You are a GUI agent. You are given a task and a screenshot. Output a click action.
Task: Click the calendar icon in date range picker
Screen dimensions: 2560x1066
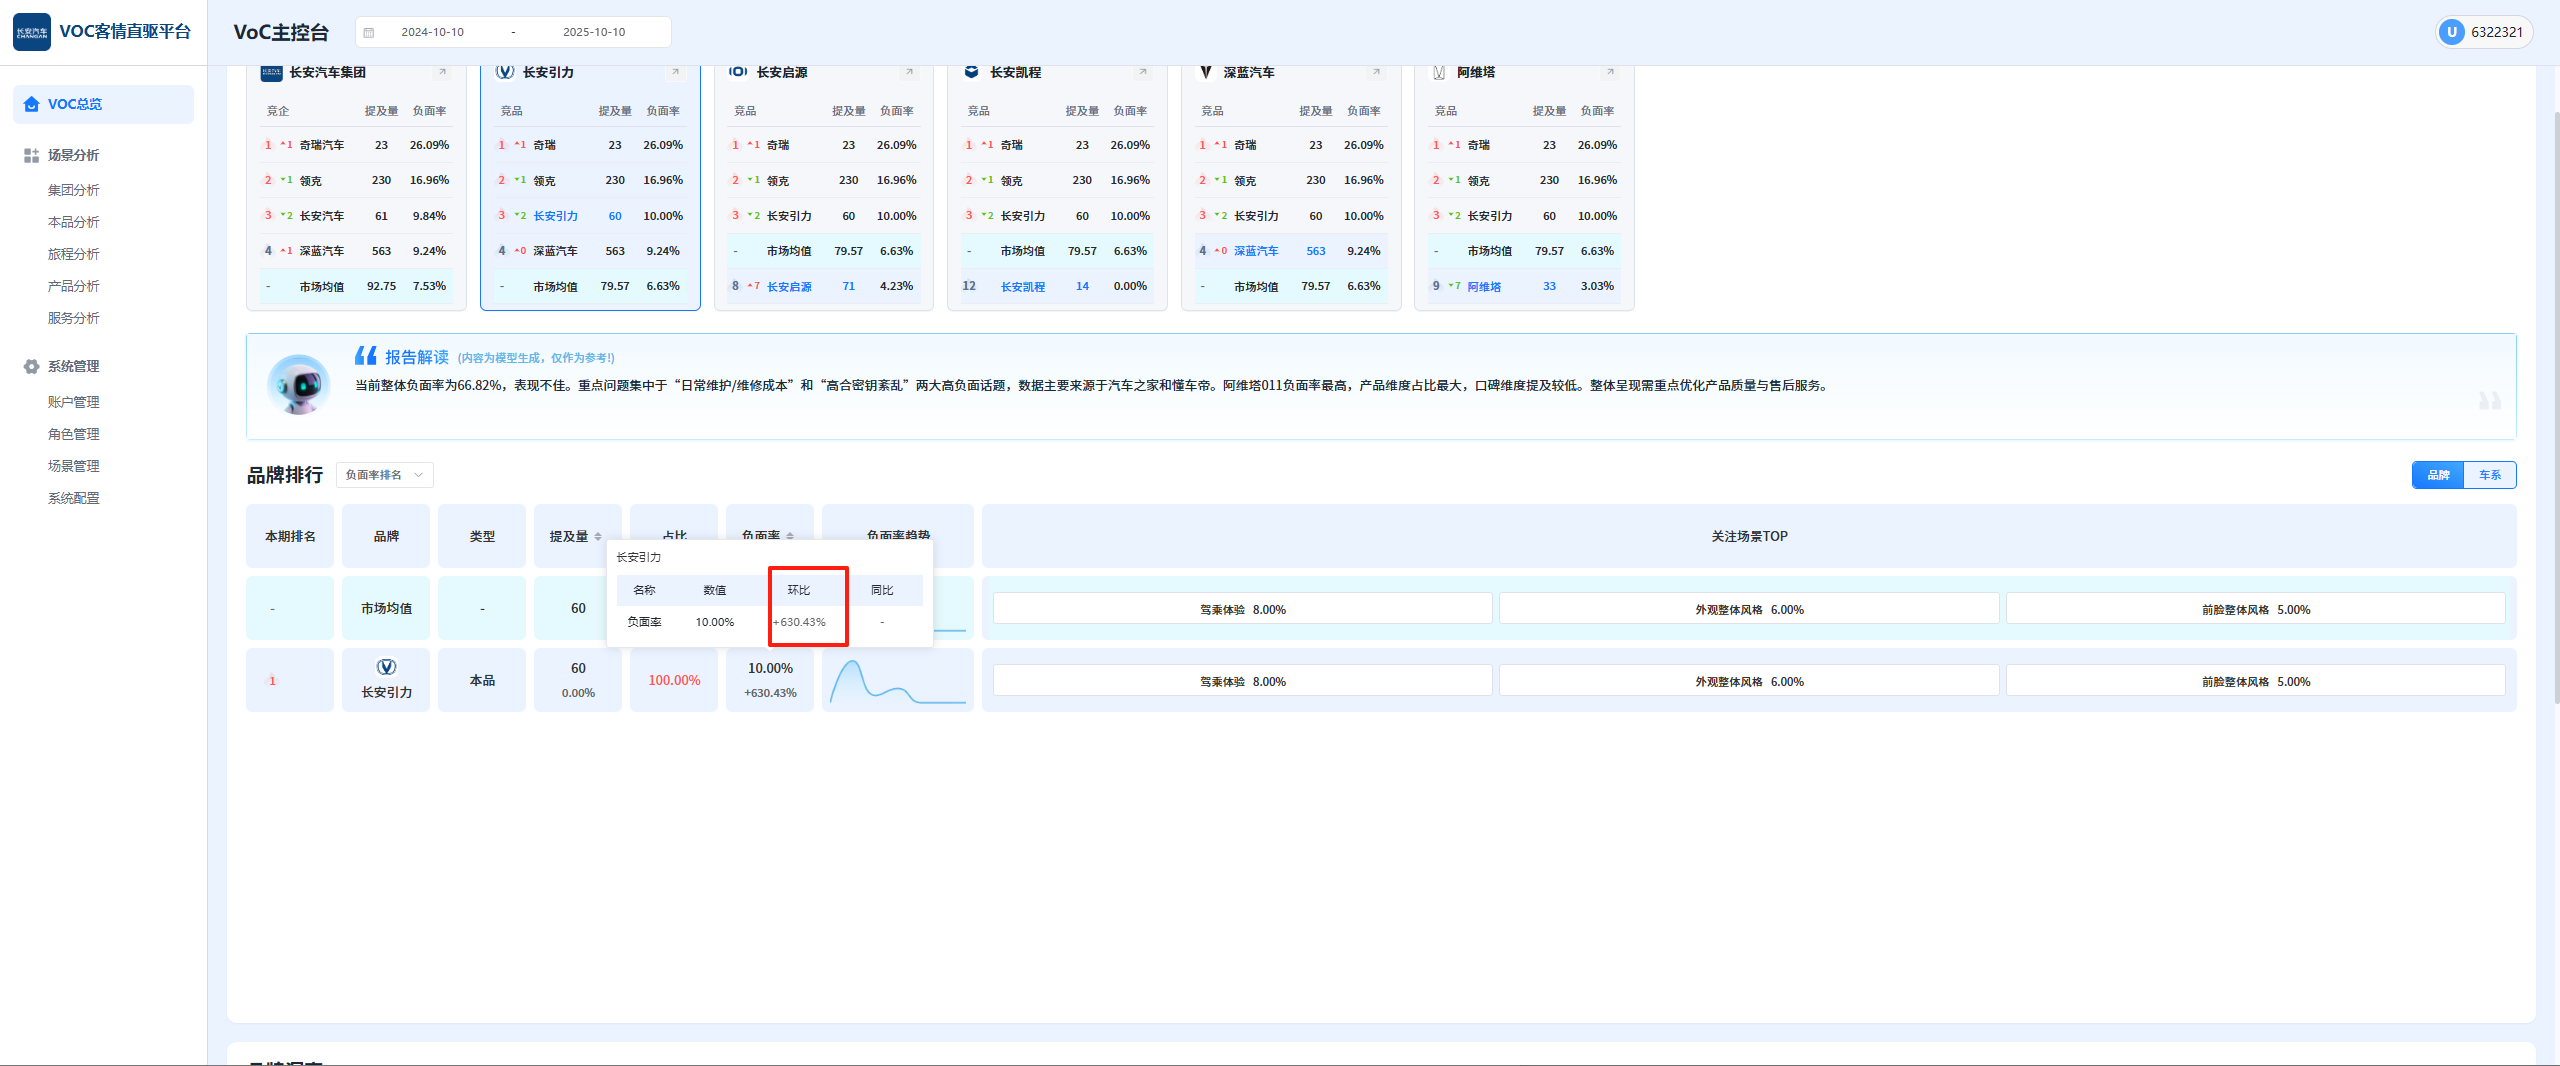click(x=369, y=32)
